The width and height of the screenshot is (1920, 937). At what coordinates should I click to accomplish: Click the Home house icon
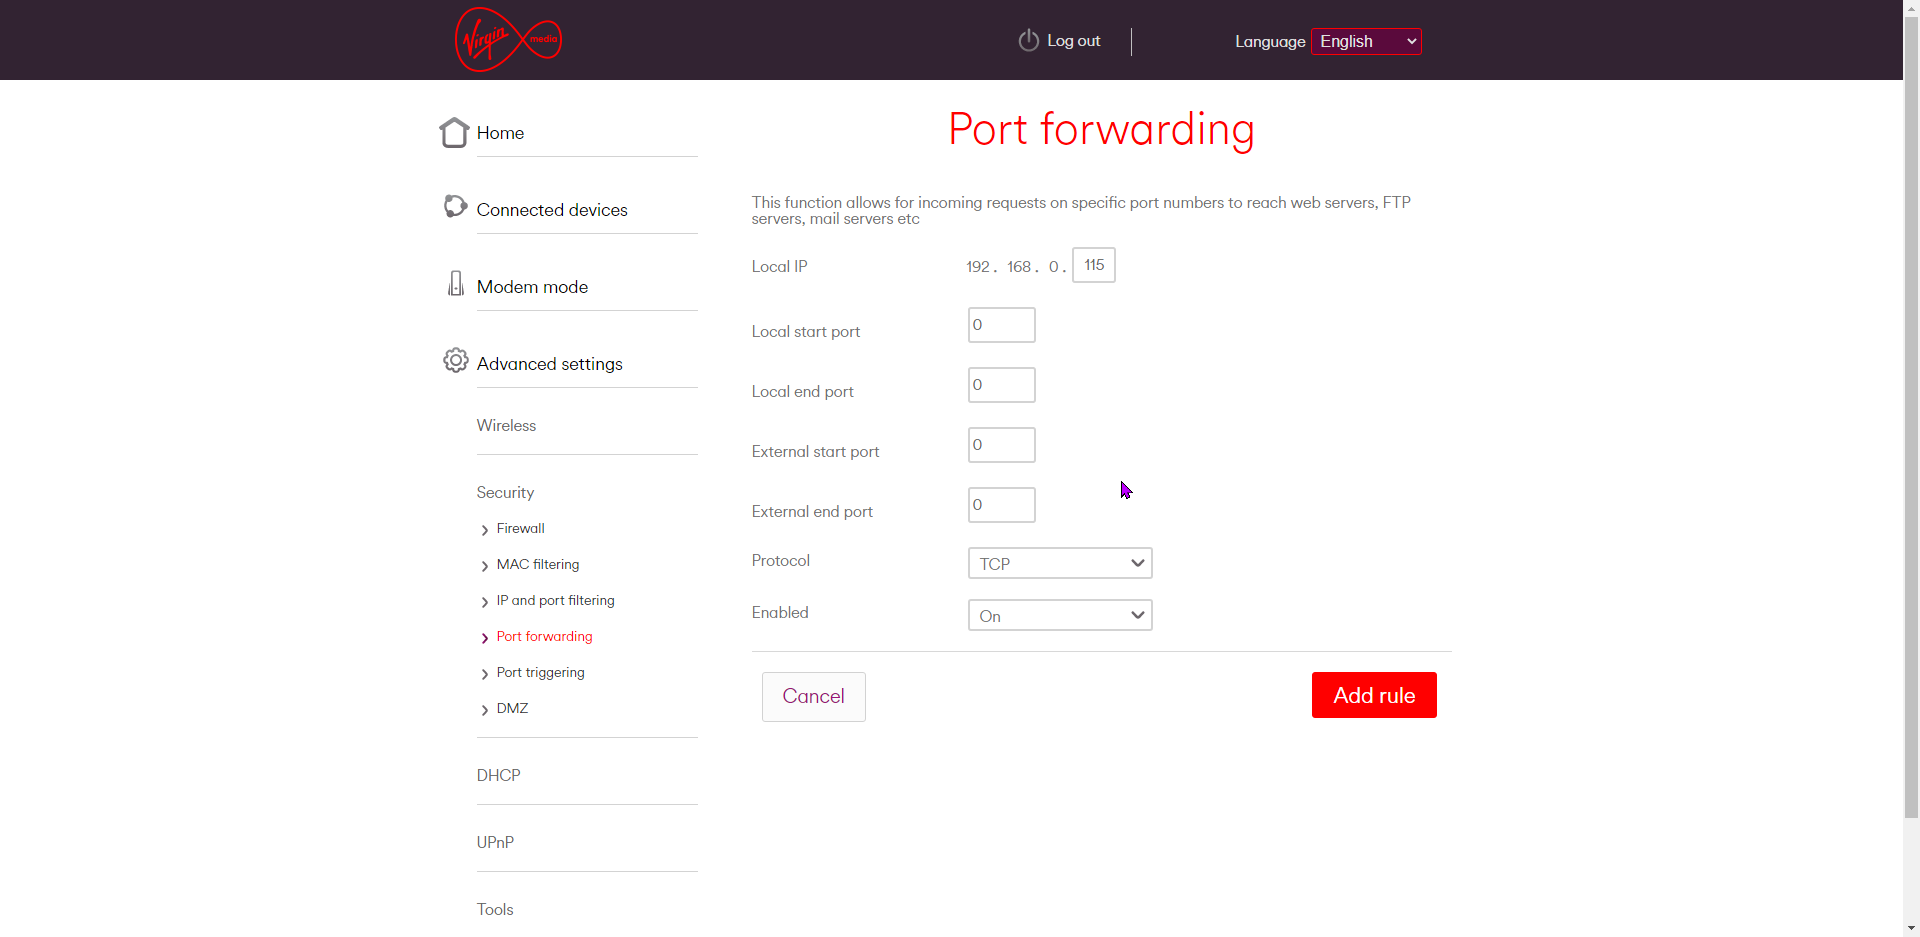click(454, 132)
